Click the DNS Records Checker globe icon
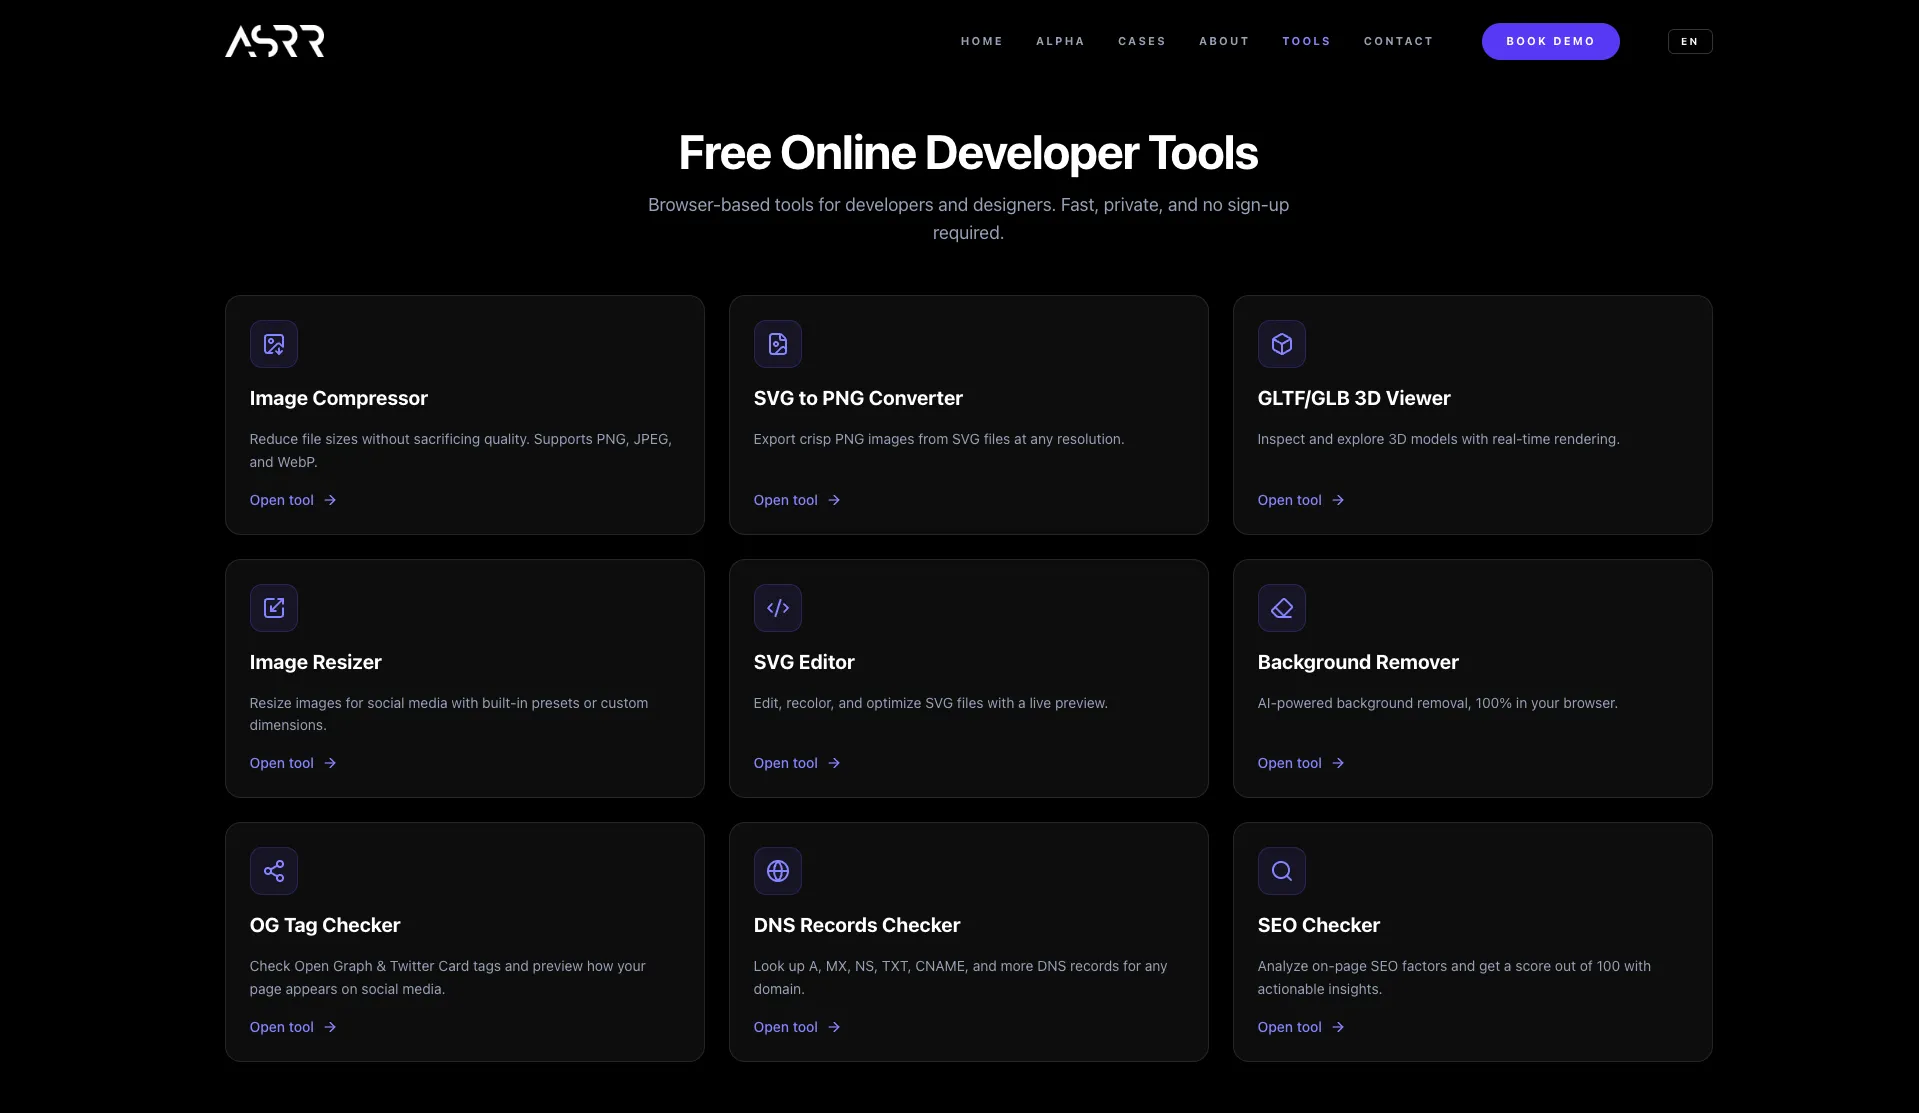 778,871
